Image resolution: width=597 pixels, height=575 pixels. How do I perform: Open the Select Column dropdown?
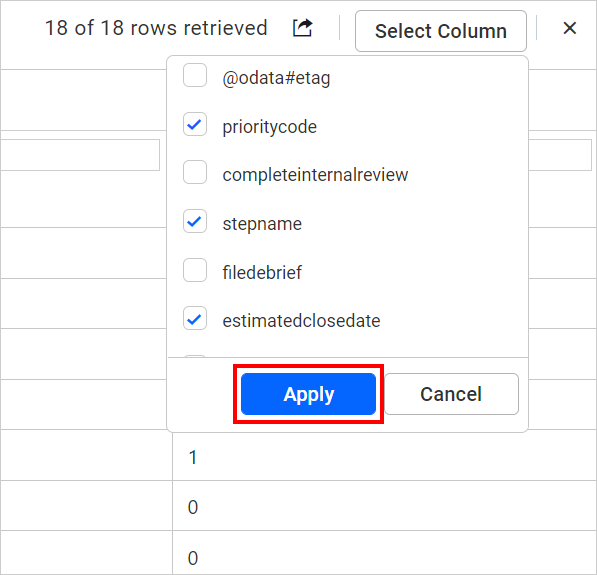[441, 31]
